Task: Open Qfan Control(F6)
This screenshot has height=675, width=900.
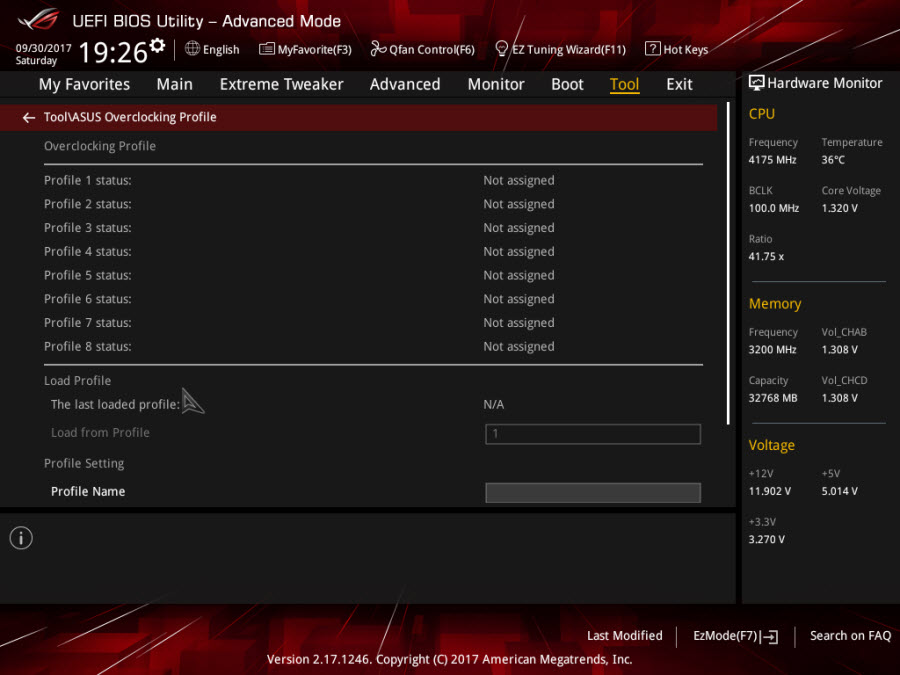Action: click(x=432, y=49)
